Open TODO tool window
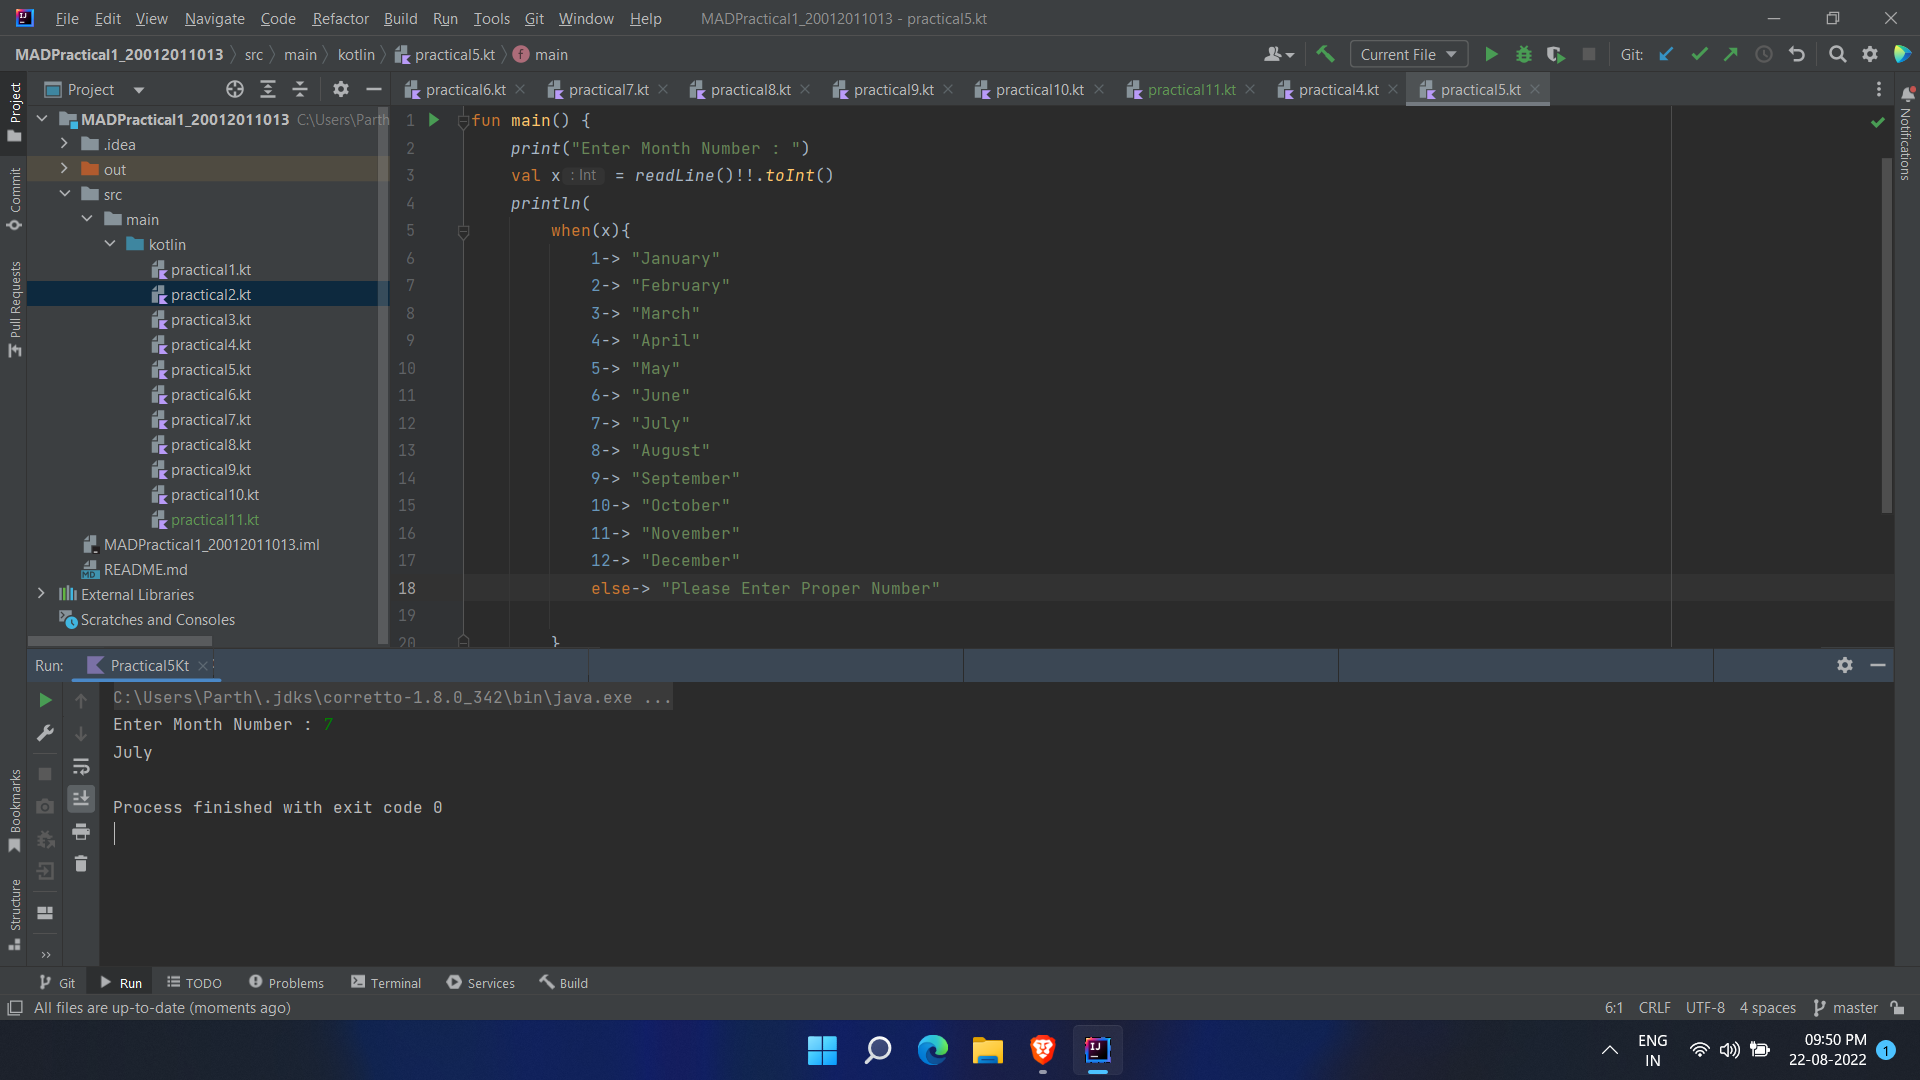The height and width of the screenshot is (1080, 1920). click(194, 983)
